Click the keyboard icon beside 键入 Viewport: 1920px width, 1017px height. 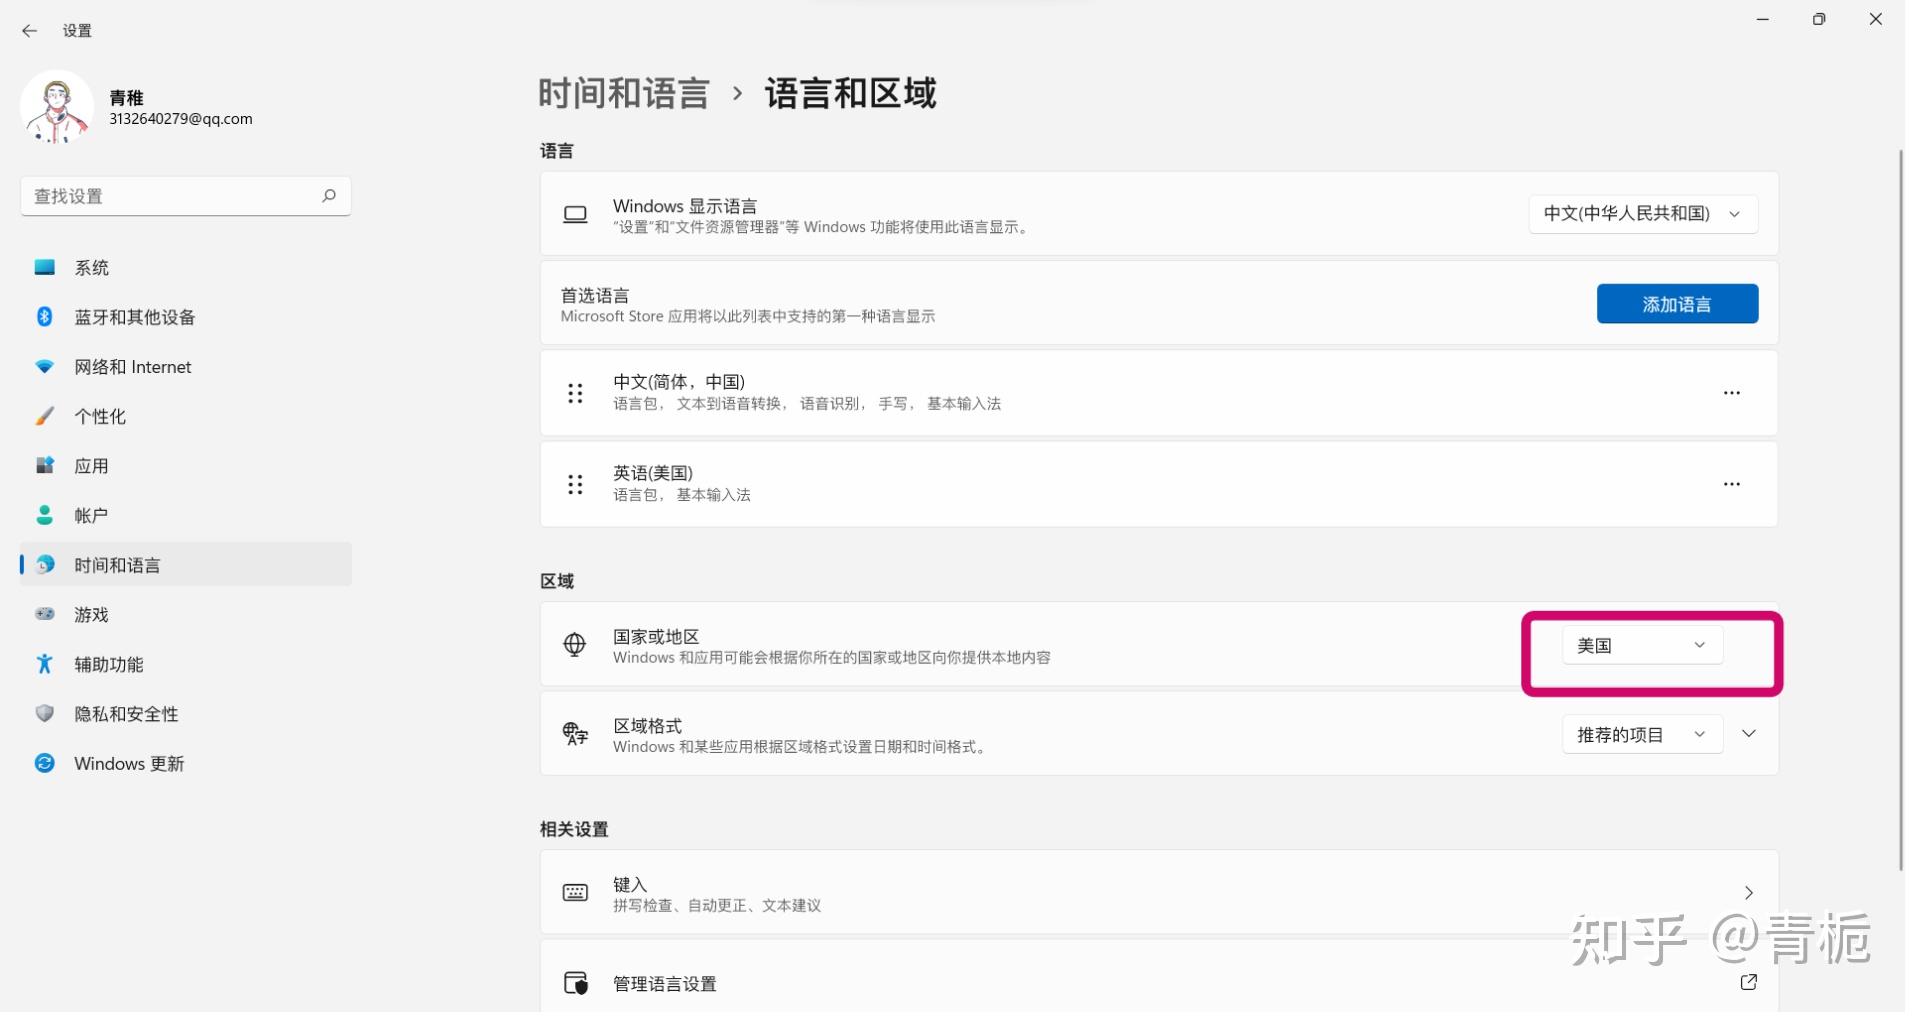click(x=580, y=899)
